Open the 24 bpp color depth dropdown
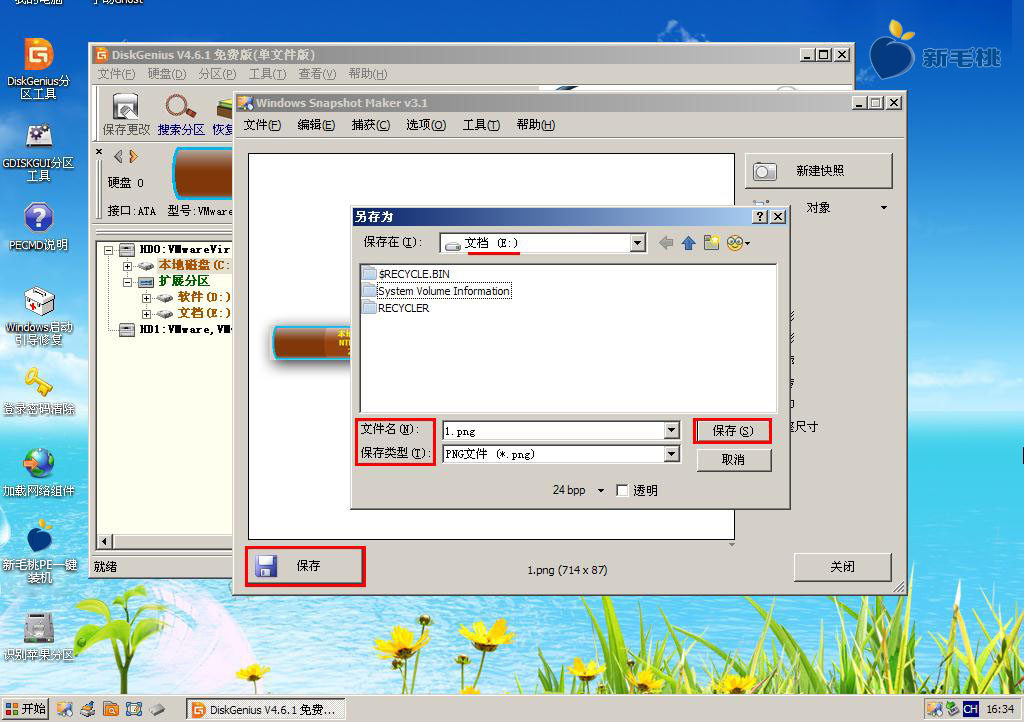1024x722 pixels. click(x=601, y=491)
